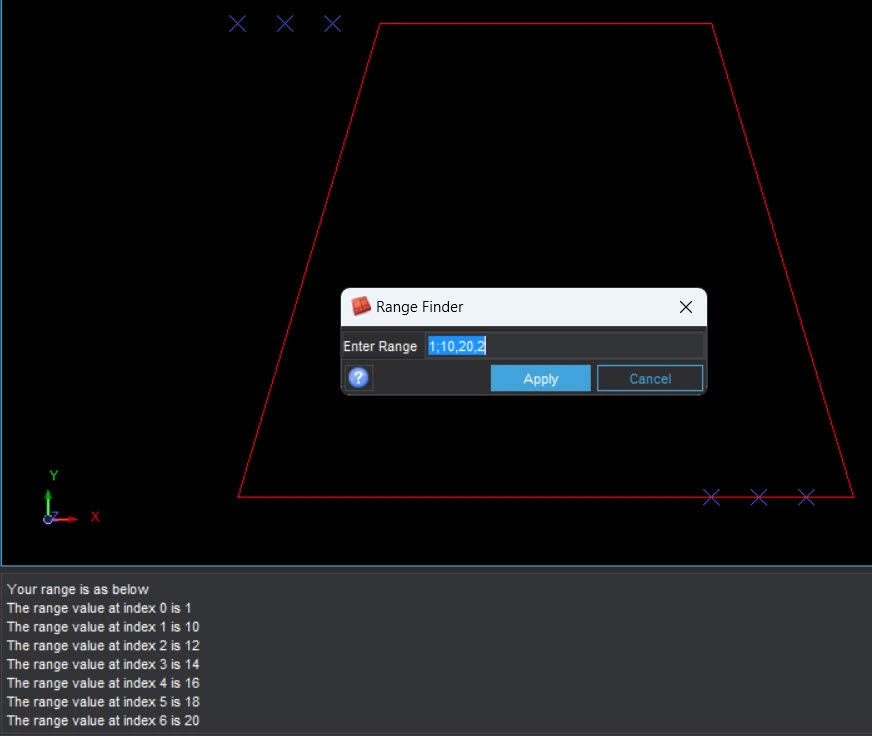Select 'The range value at index 2 is 12'
Viewport: 872px width, 736px height.
click(103, 645)
